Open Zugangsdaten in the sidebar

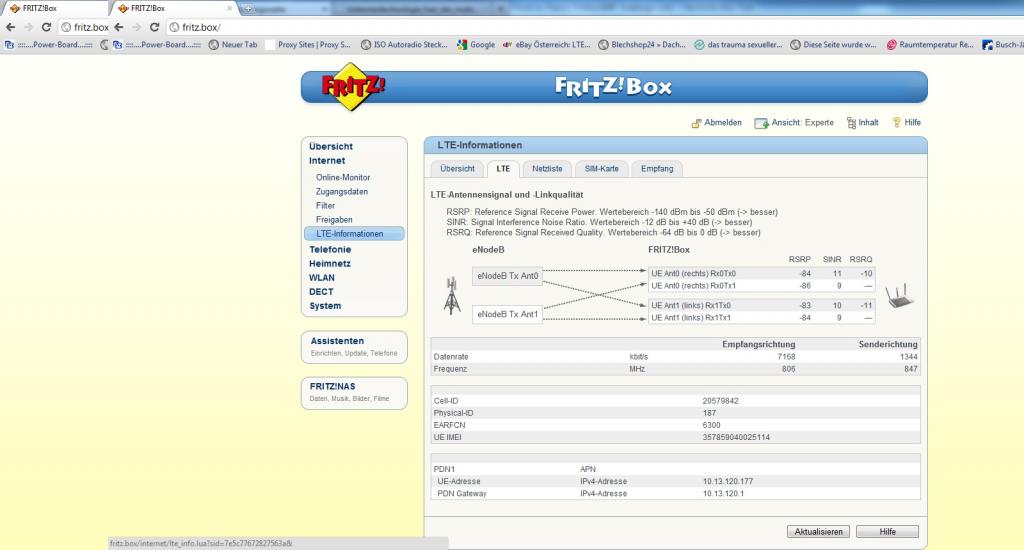coord(342,191)
